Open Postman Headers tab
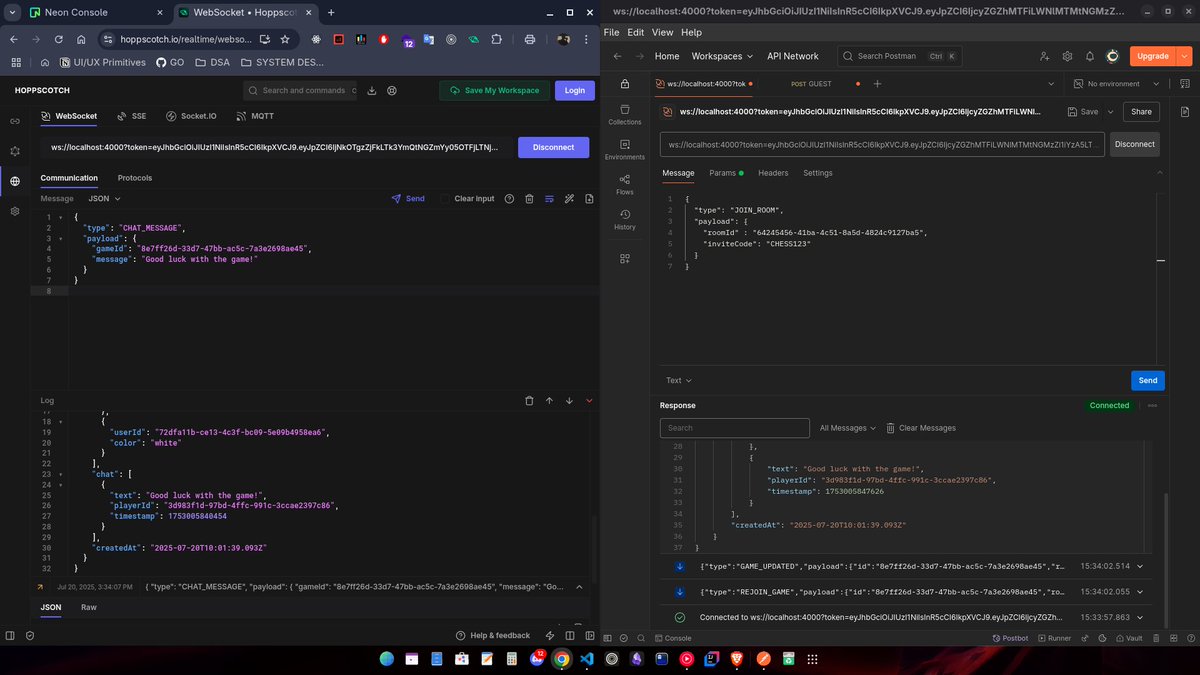The width and height of the screenshot is (1200, 675). (x=773, y=173)
